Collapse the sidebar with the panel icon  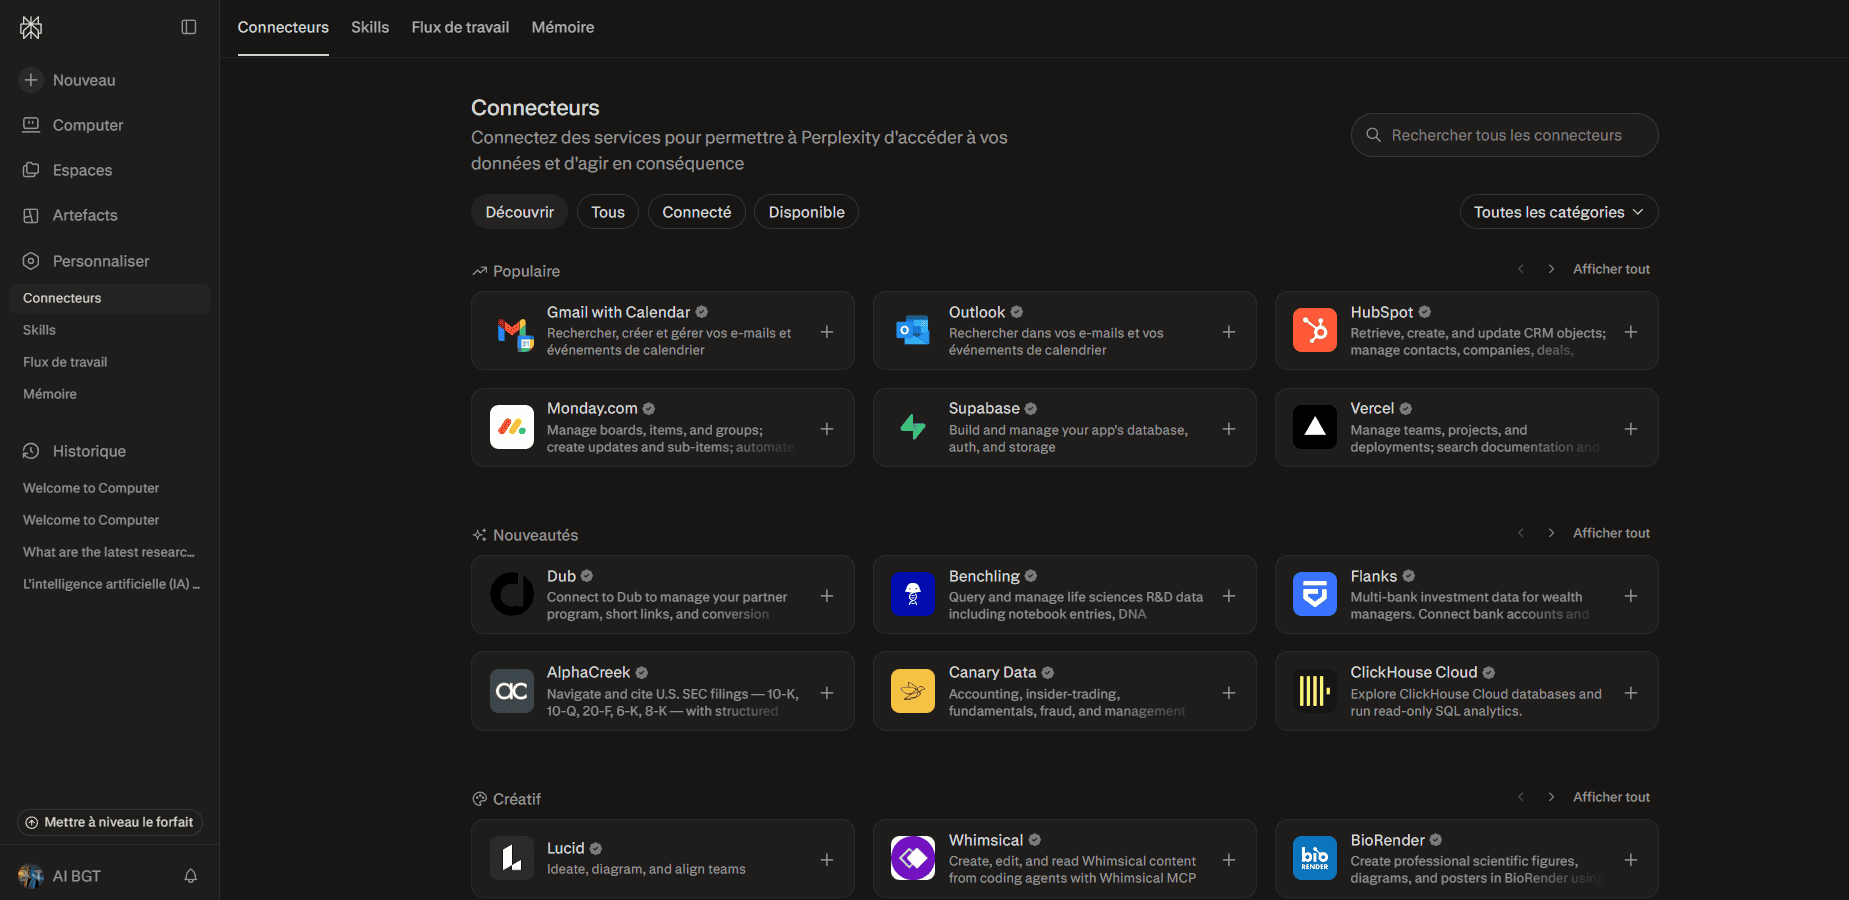(189, 27)
